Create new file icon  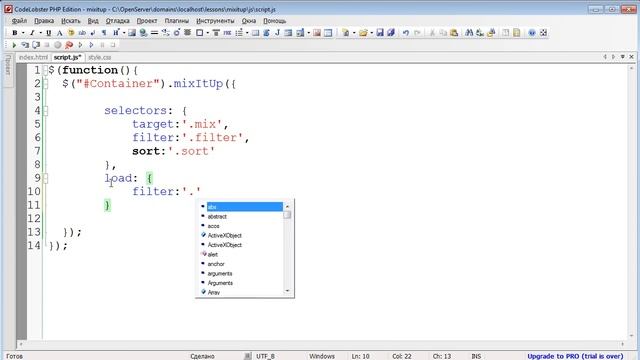[x=346, y=33]
